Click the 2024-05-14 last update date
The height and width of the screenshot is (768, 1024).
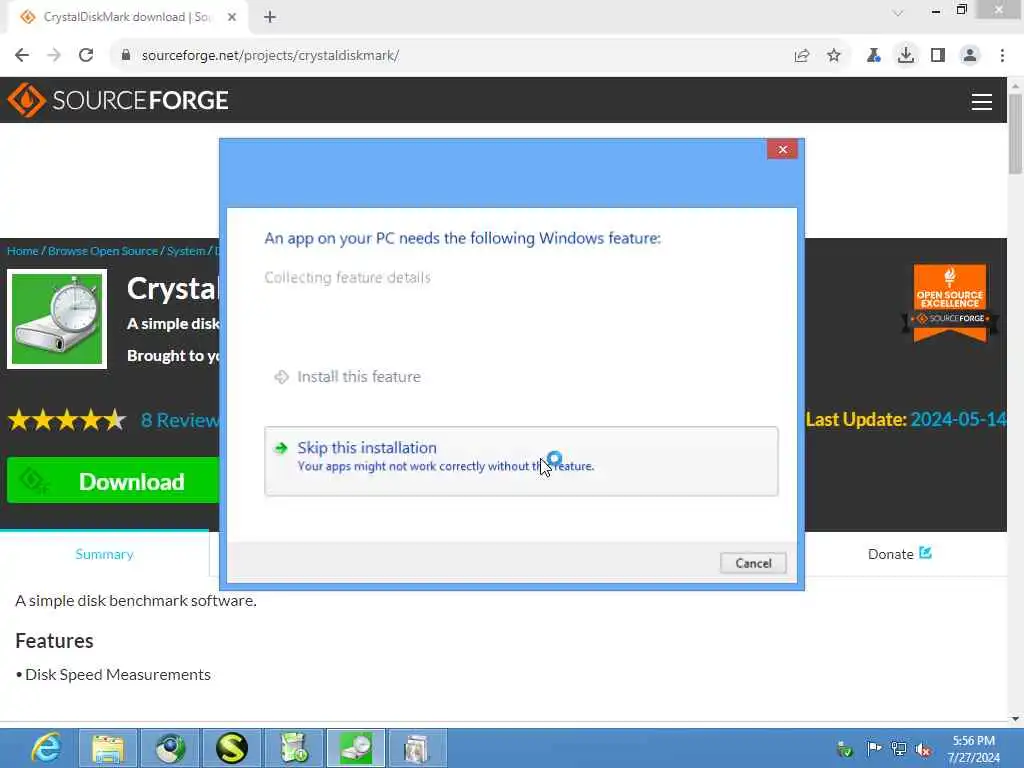pyautogui.click(x=958, y=419)
